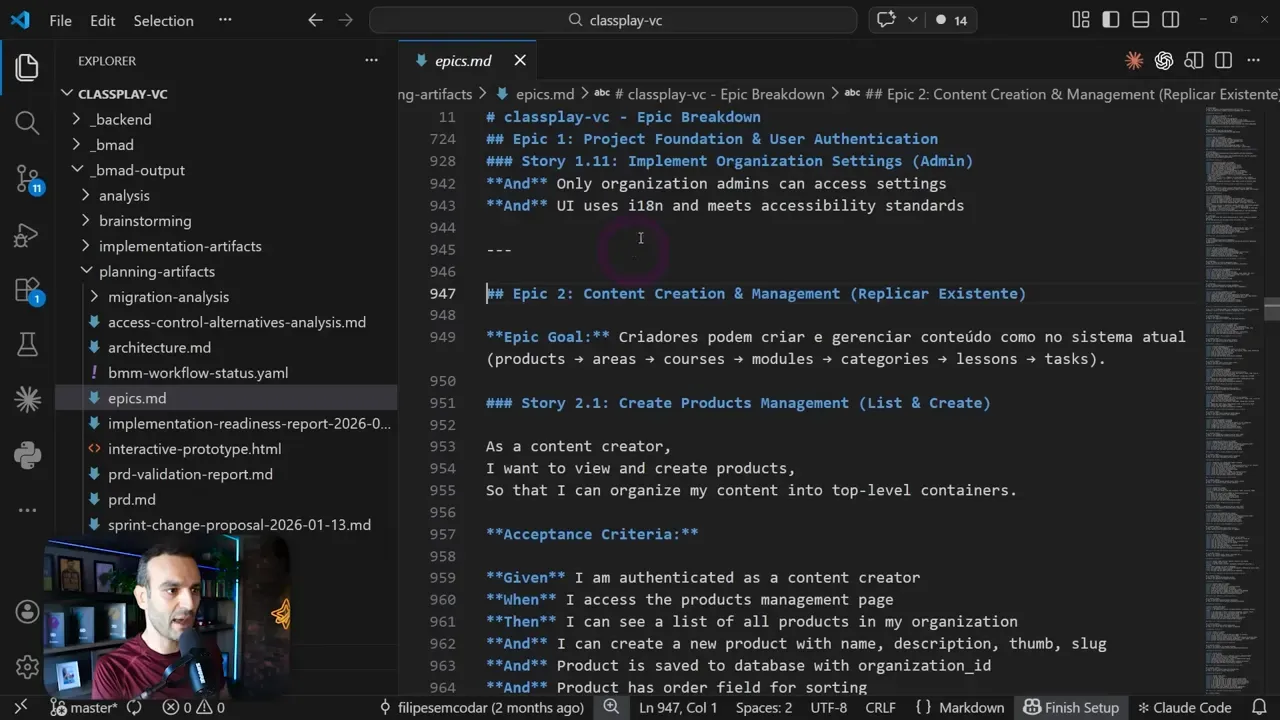The width and height of the screenshot is (1280, 720).
Task: Open the Extensions view
Action: (27, 288)
